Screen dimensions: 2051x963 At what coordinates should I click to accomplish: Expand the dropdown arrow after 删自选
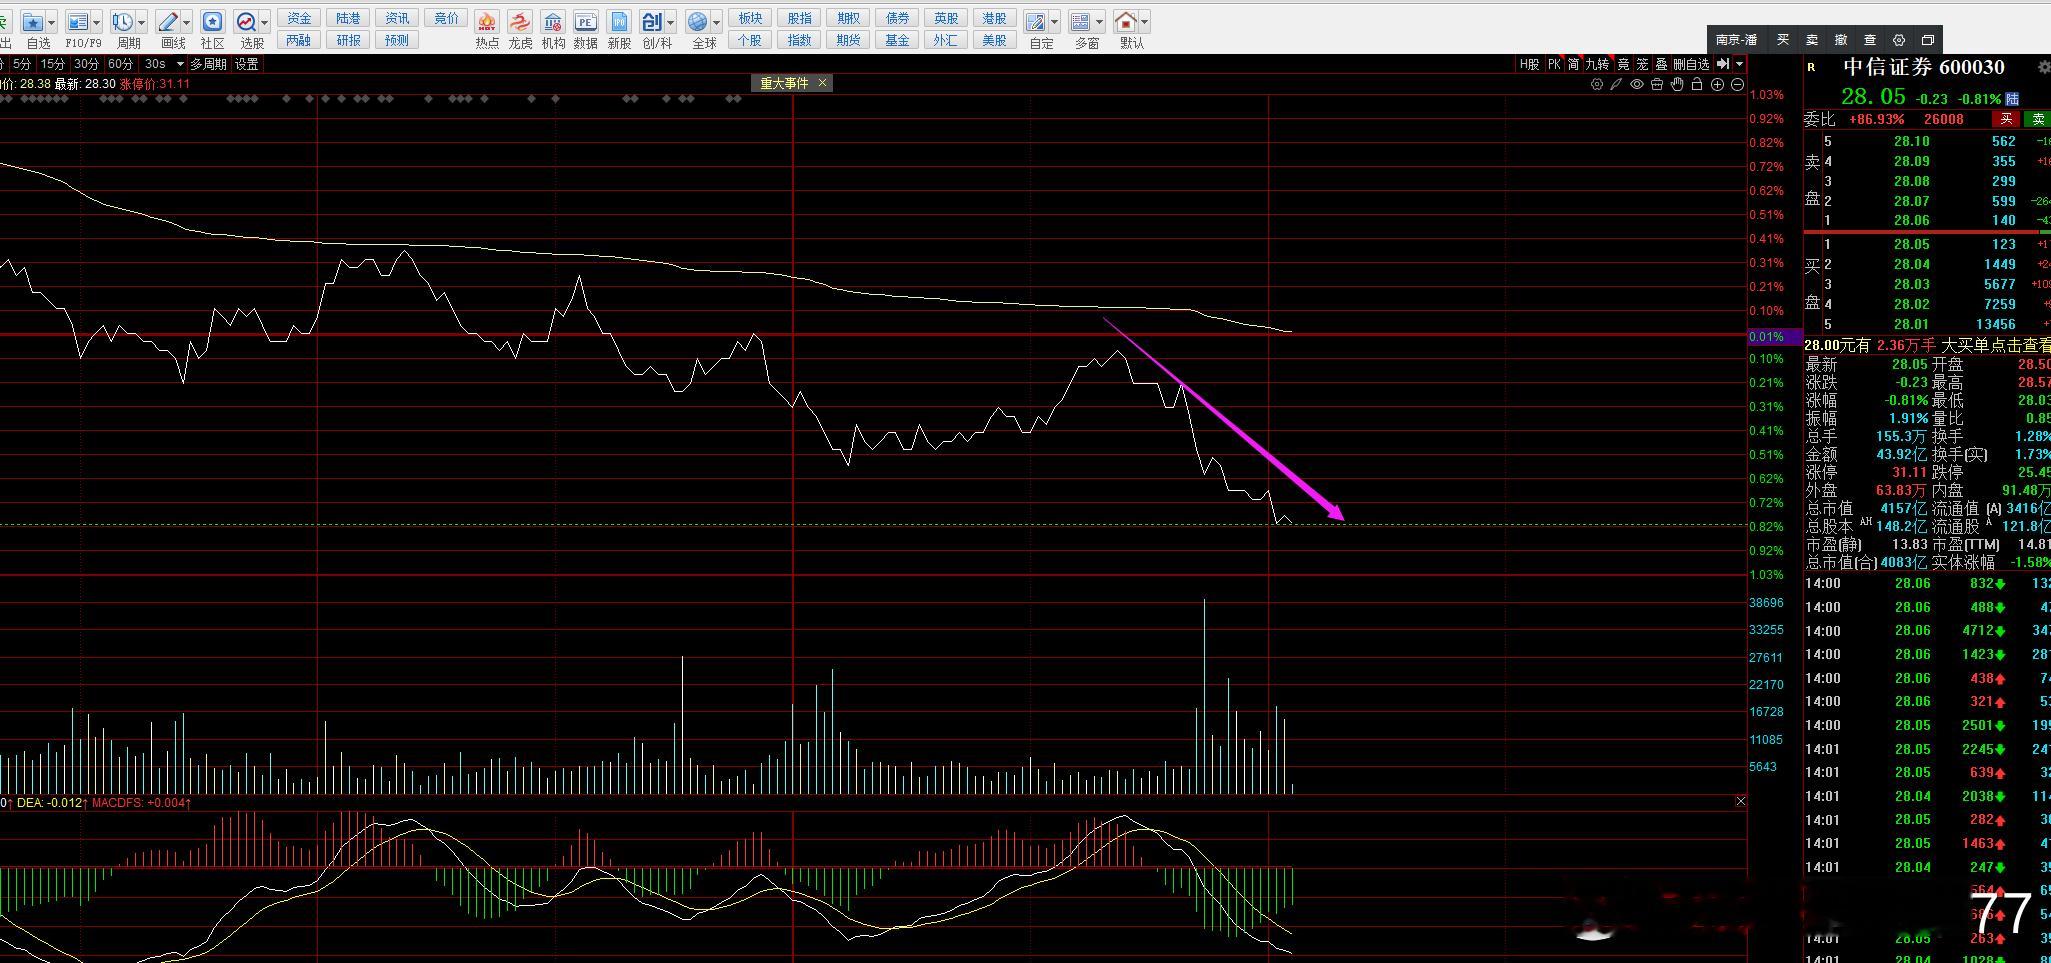1740,64
